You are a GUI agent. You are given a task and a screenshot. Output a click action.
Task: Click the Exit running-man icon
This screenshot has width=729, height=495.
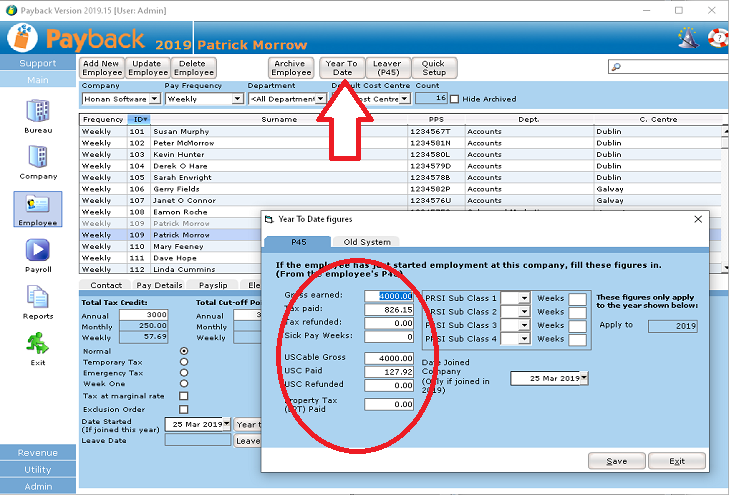(38, 343)
